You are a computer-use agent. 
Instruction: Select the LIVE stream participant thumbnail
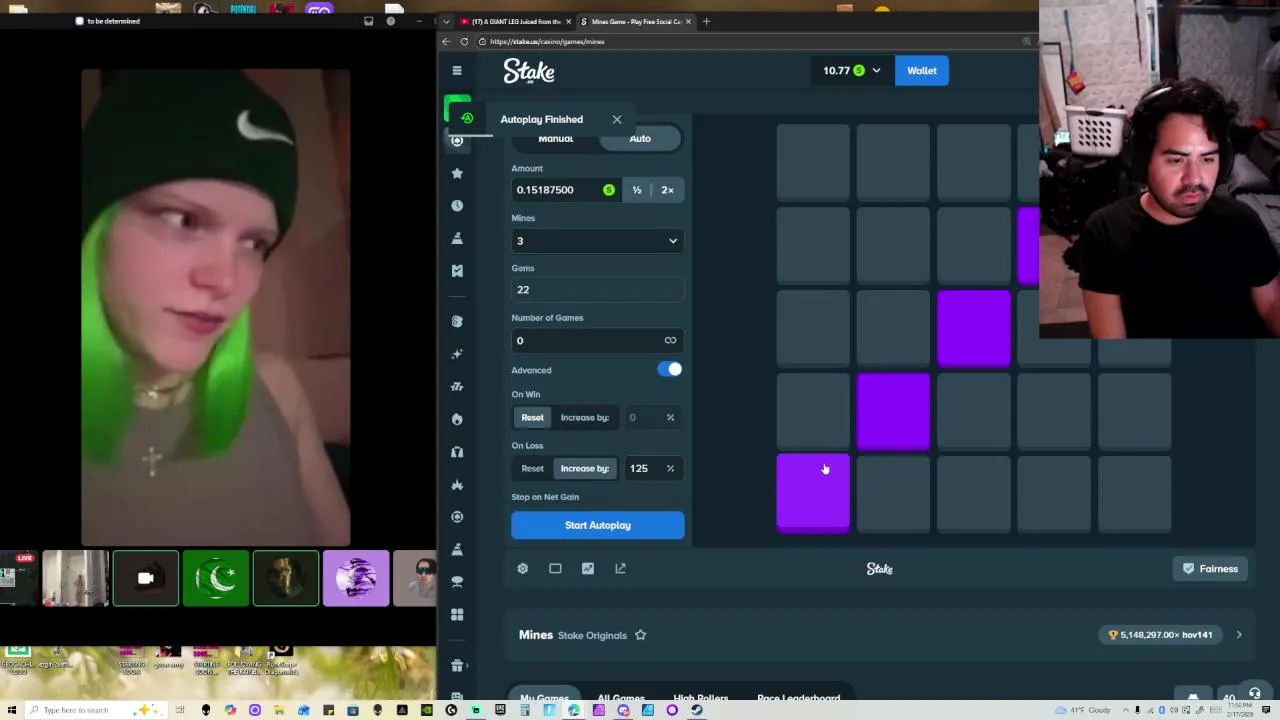[18, 579]
